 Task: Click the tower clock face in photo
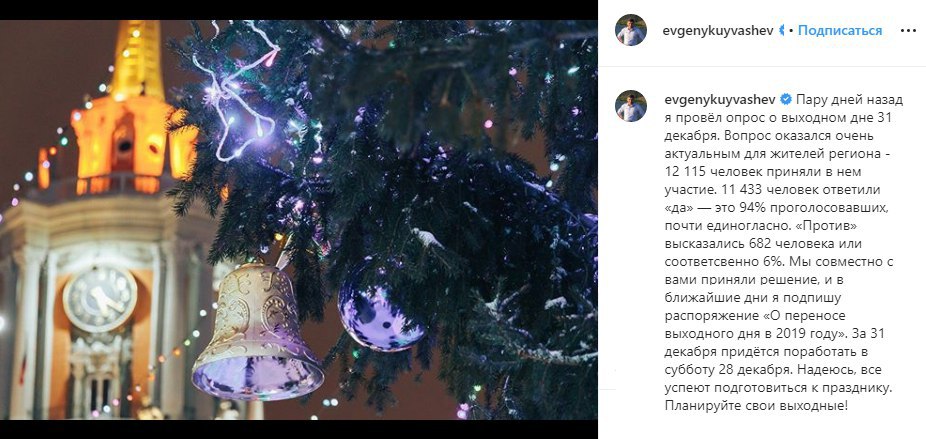click(100, 298)
